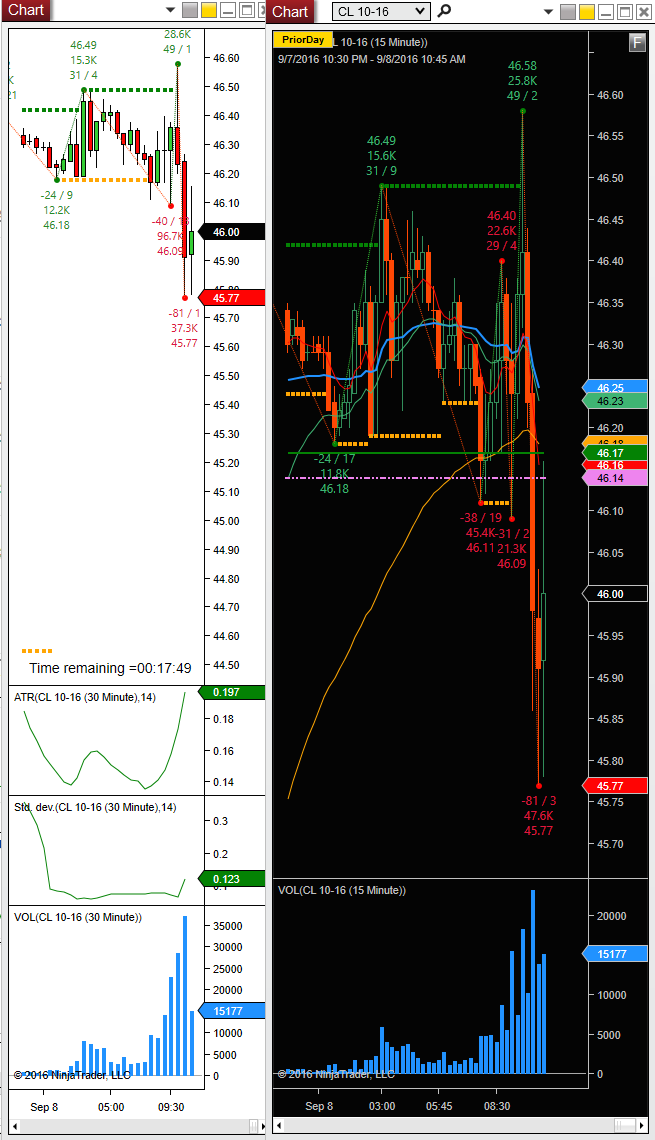Click the gray link square in right chart window
Screen dimensions: 655x1140
(x=568, y=12)
